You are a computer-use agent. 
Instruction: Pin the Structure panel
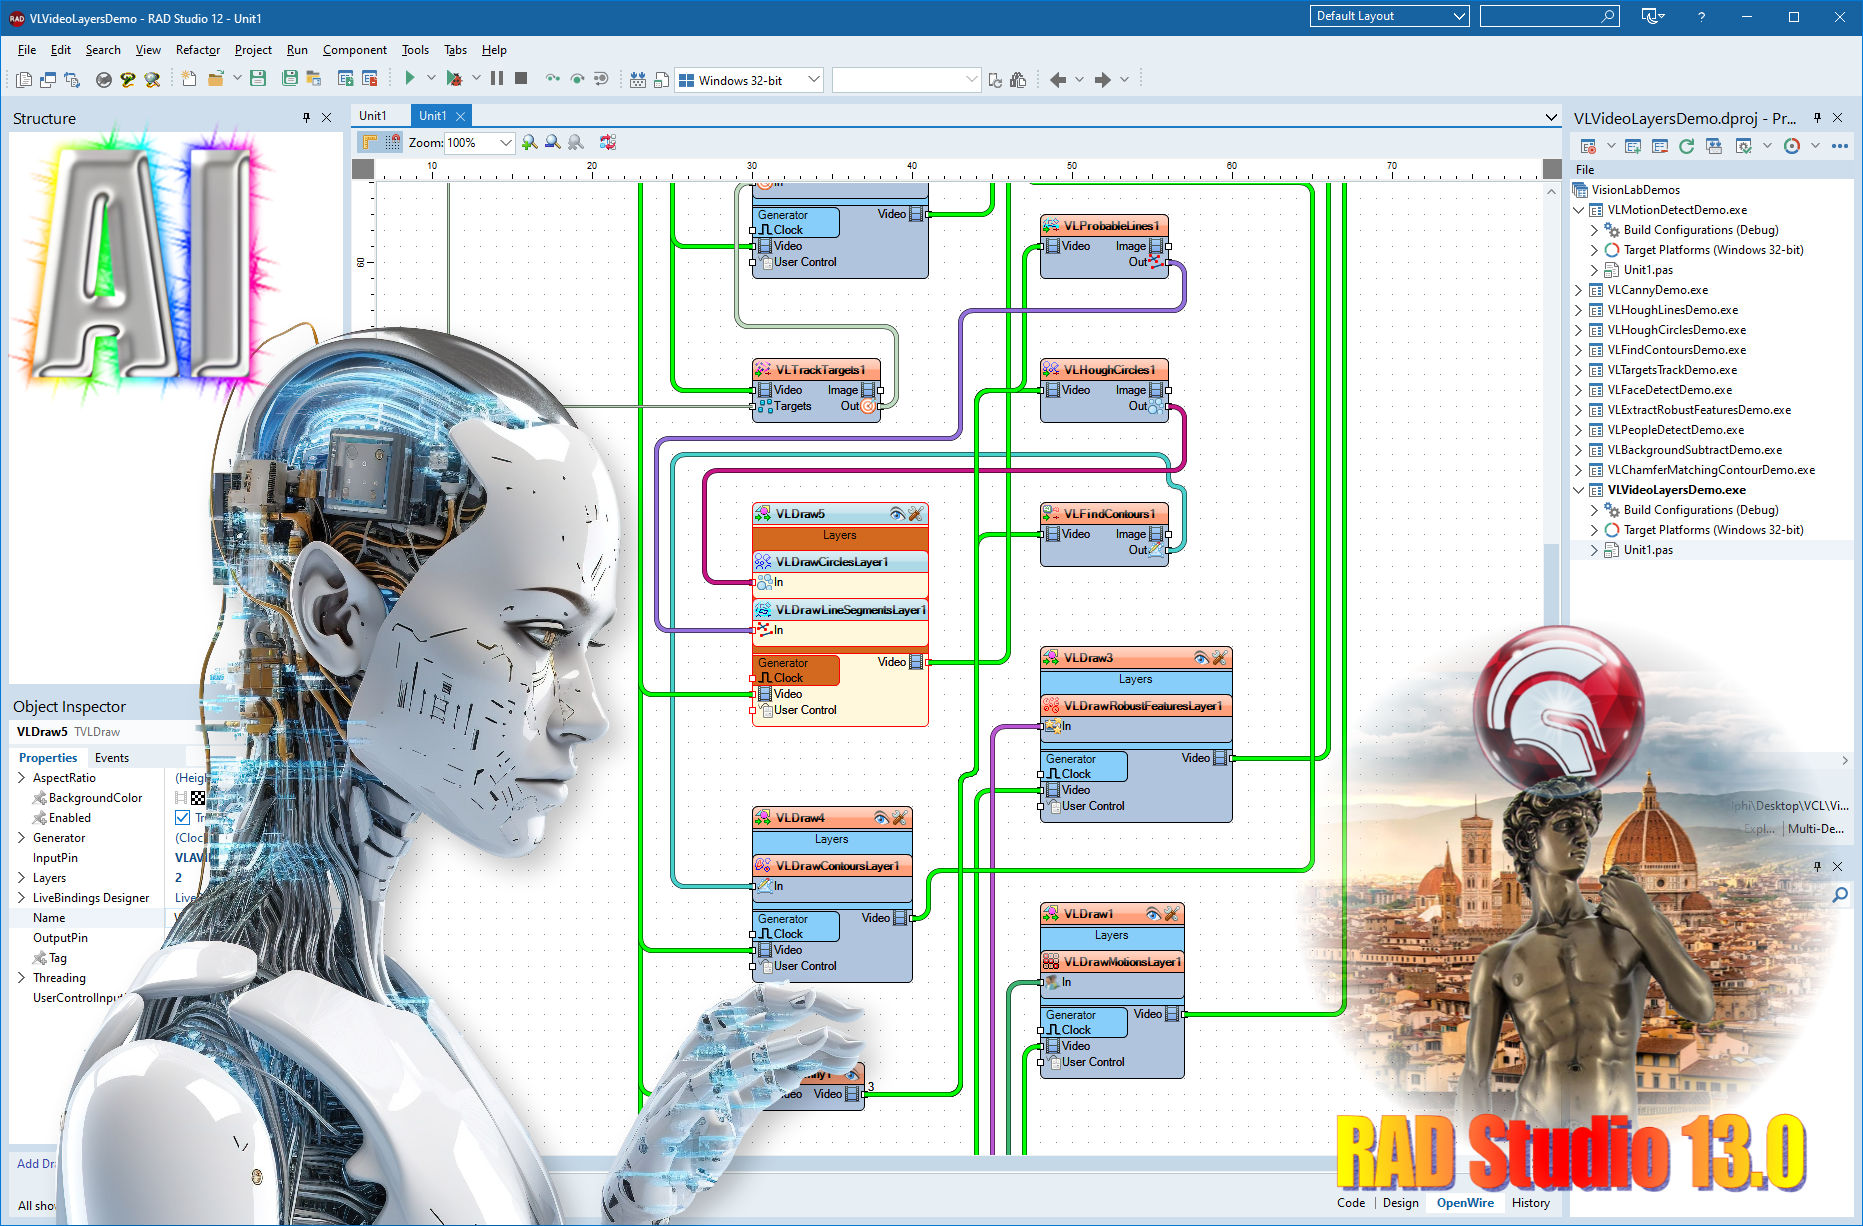tap(306, 118)
